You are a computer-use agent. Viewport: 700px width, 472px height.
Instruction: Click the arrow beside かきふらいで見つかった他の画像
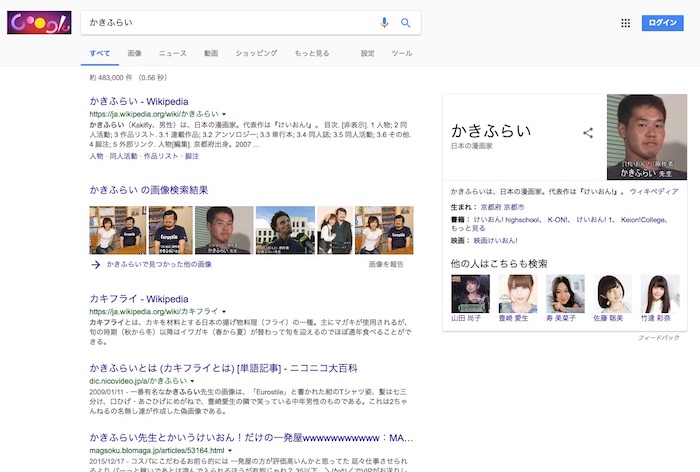[96, 264]
